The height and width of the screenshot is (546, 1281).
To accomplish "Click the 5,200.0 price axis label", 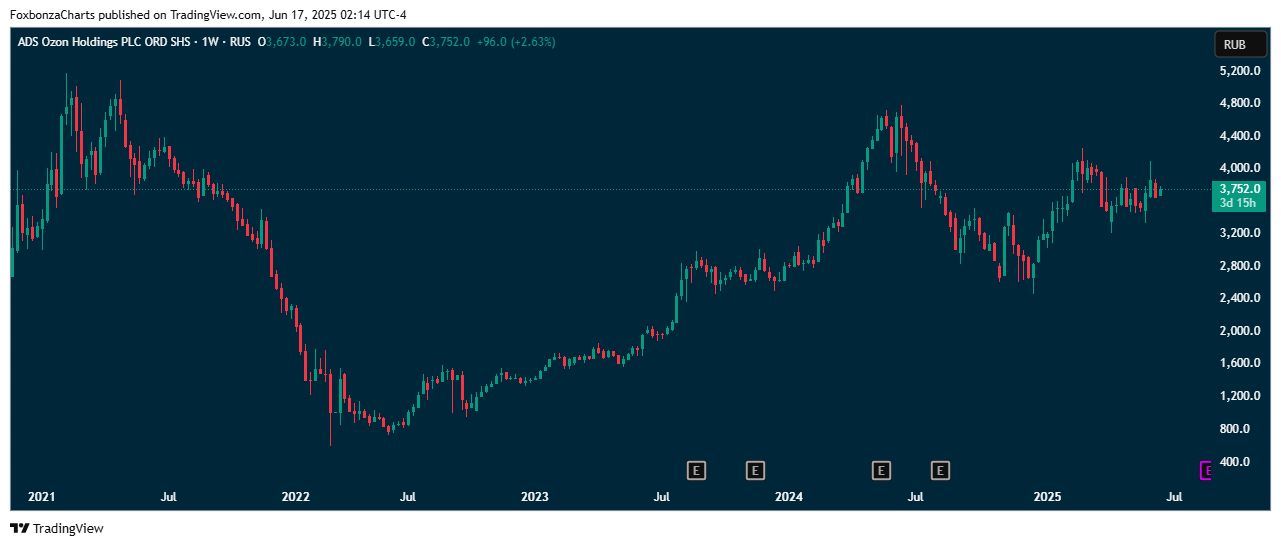I will [x=1239, y=72].
